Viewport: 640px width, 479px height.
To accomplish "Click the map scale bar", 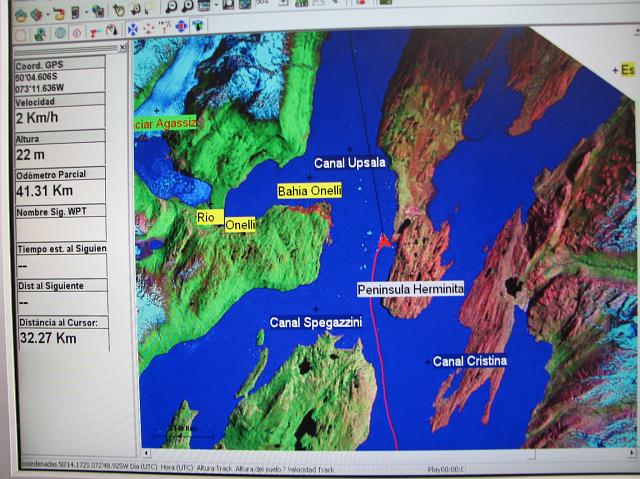I will [183, 433].
